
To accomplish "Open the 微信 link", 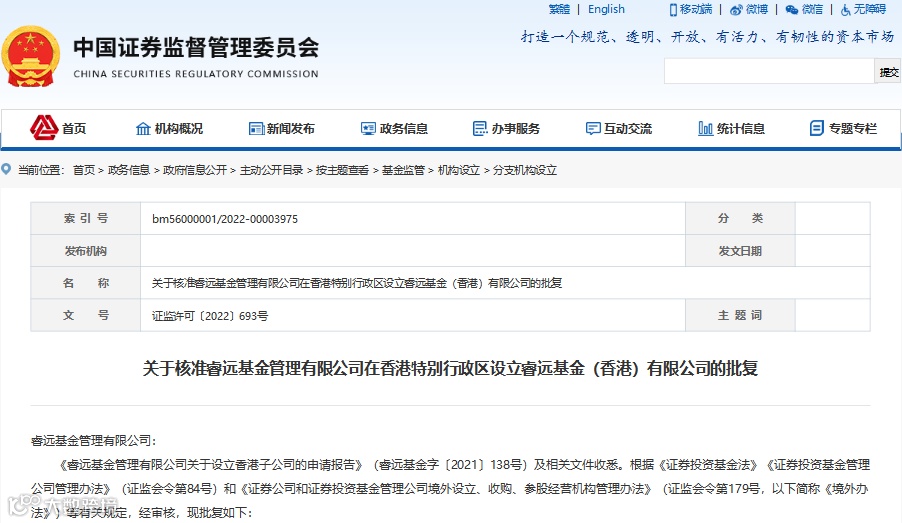I will (x=812, y=9).
